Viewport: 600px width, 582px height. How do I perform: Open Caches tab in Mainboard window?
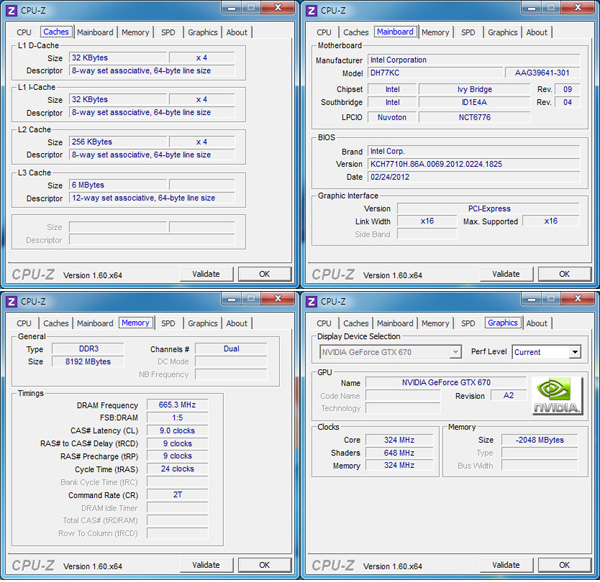click(356, 33)
